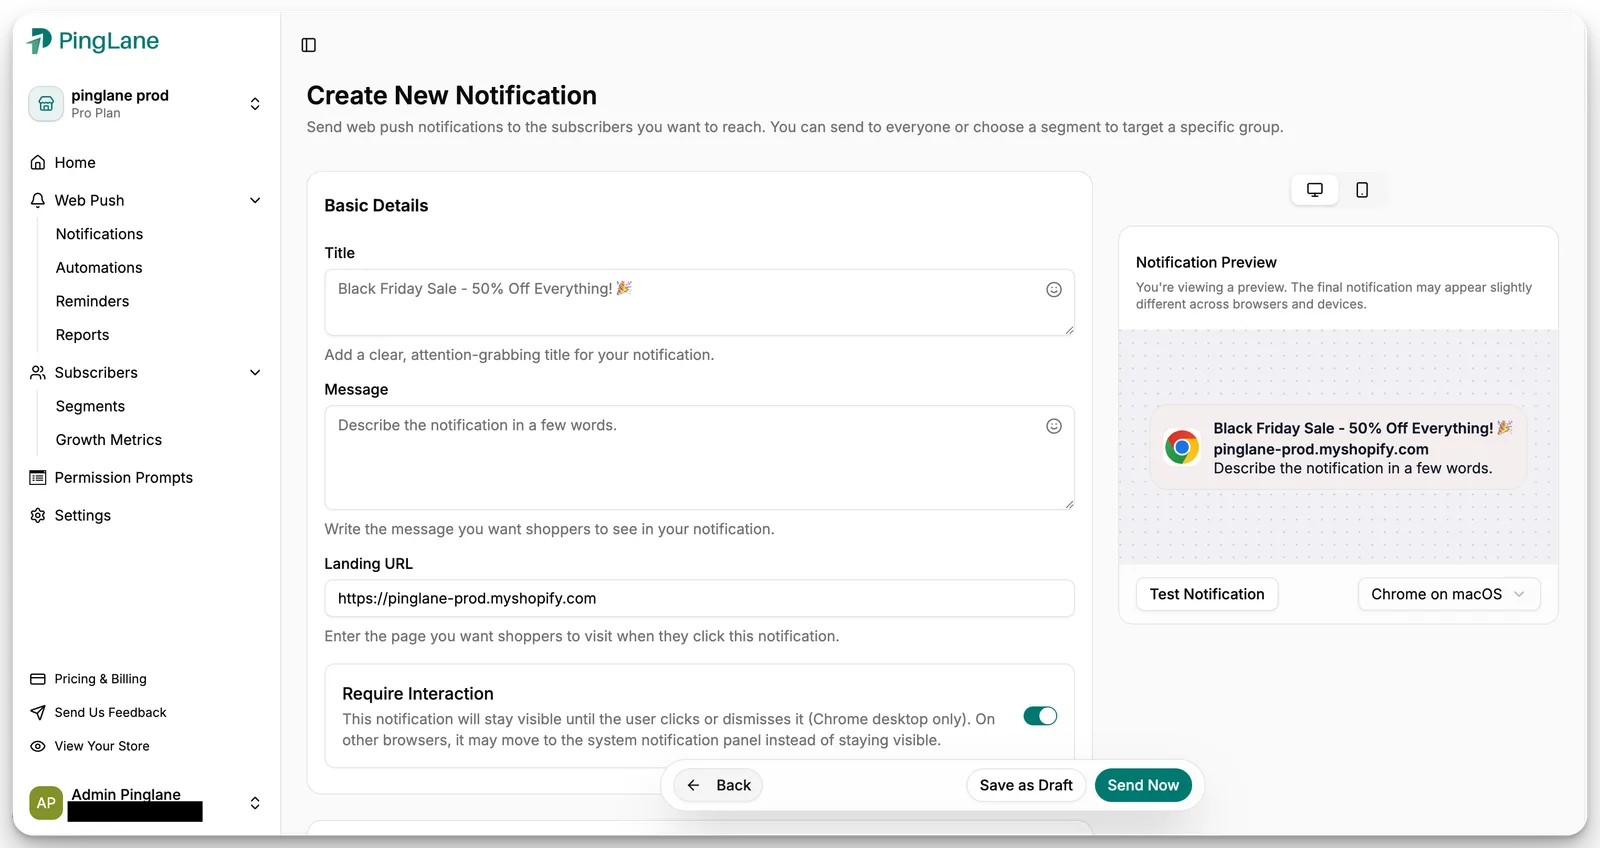Click the Send Now button
This screenshot has width=1600, height=848.
click(1143, 785)
